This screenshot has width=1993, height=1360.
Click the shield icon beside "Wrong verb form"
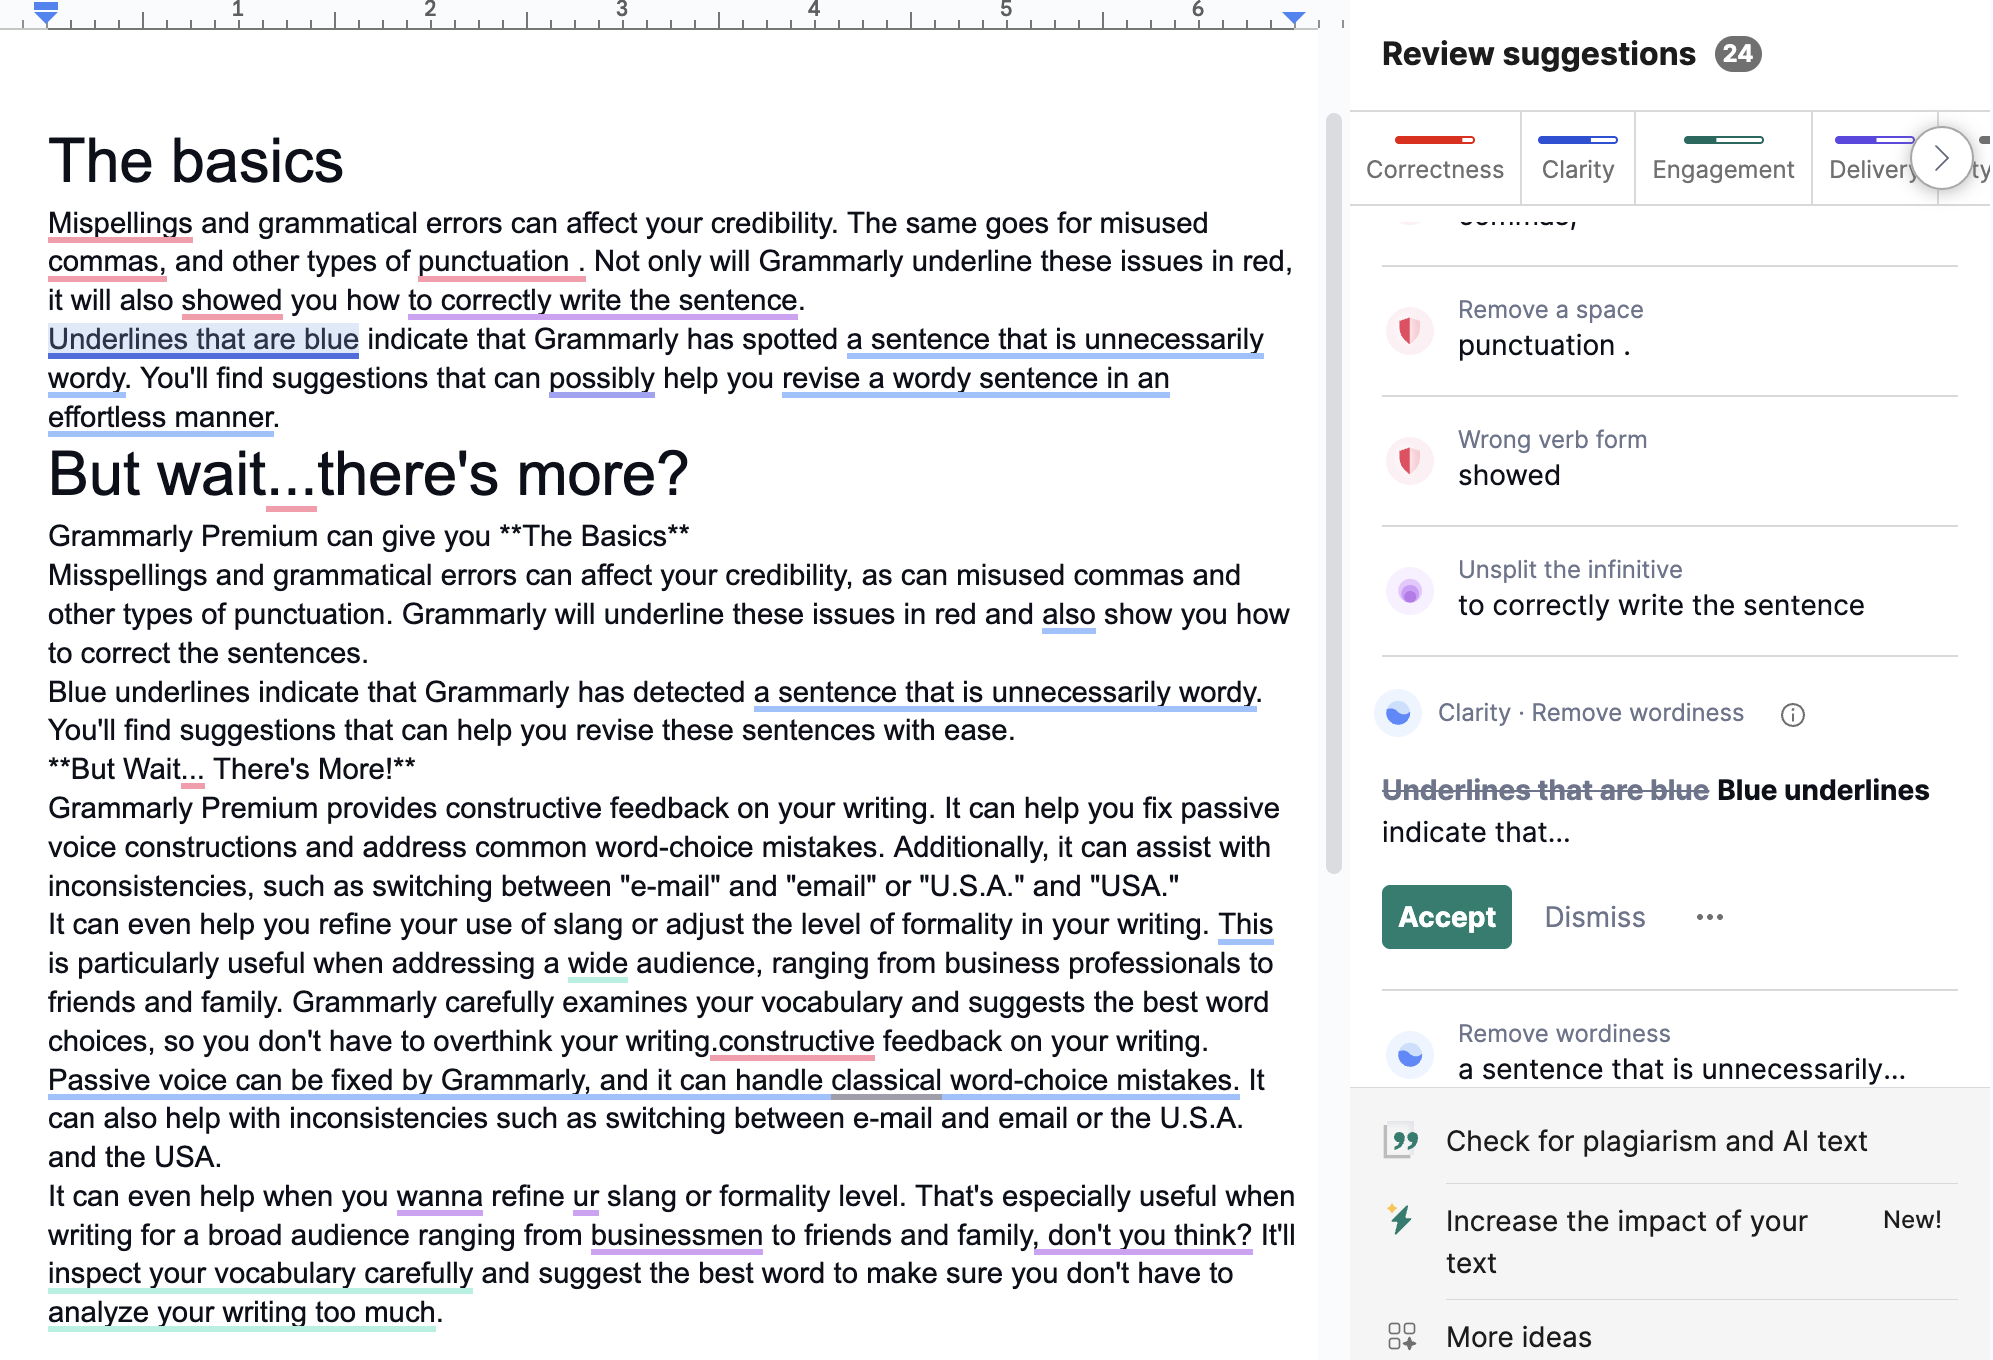coord(1409,461)
